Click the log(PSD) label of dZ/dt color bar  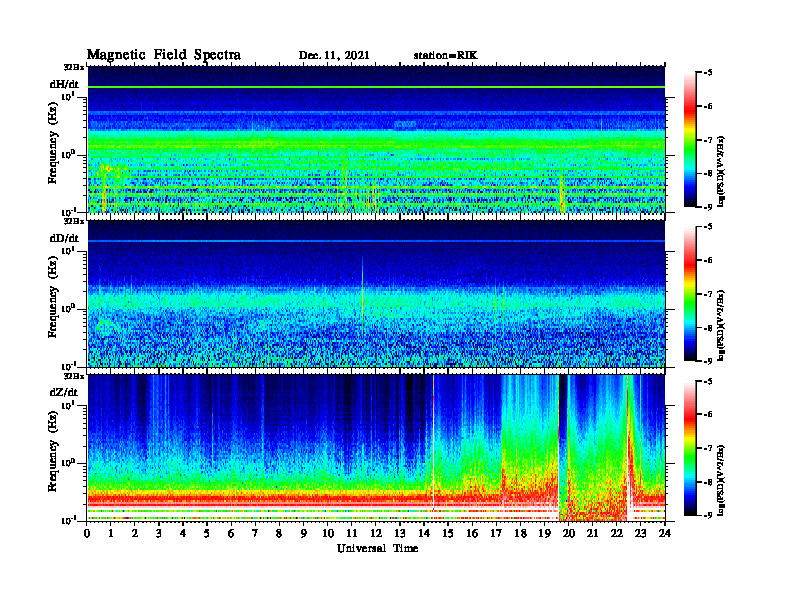click(x=721, y=480)
